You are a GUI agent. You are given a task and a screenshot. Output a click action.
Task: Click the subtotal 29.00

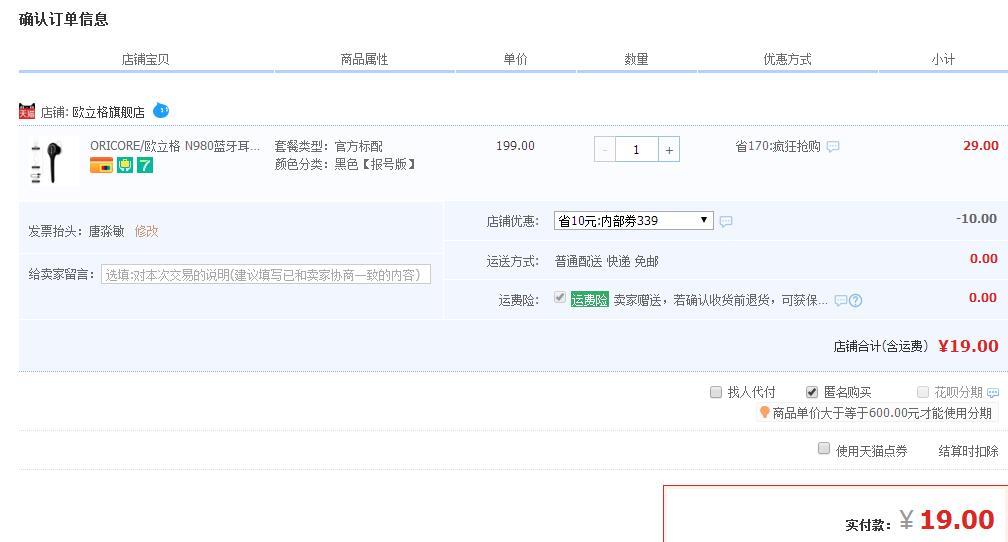point(981,146)
